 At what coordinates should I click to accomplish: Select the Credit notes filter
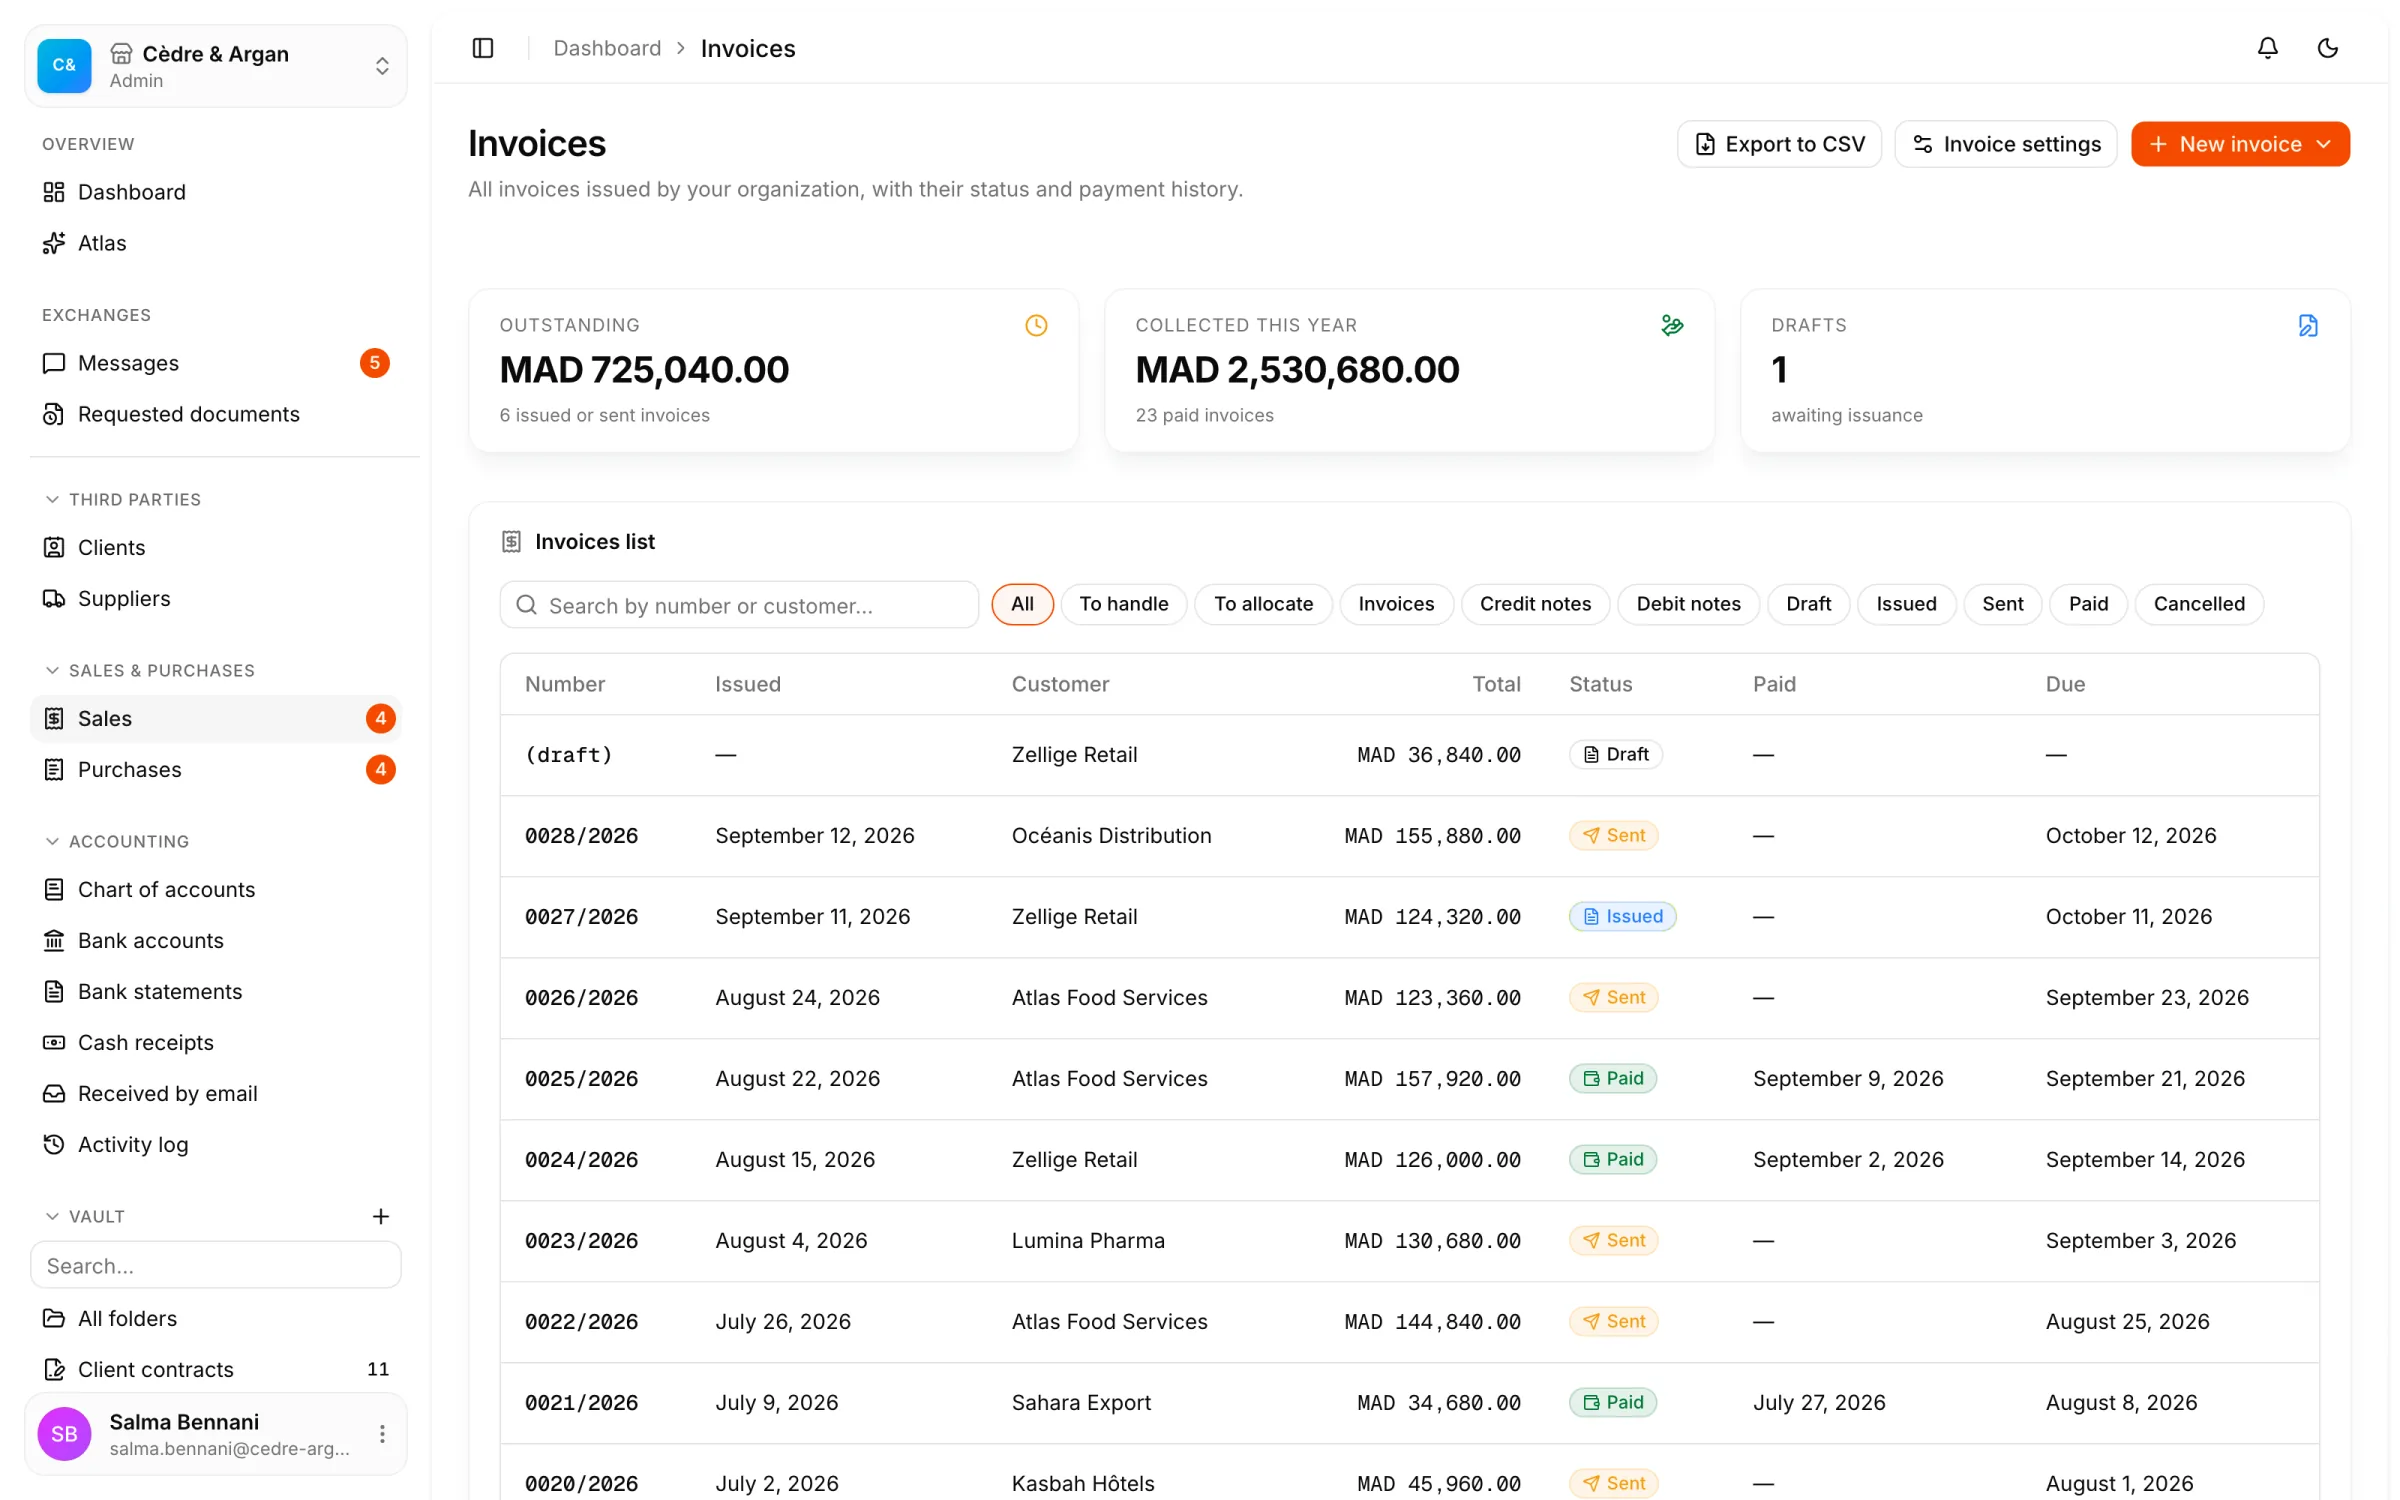1535,604
